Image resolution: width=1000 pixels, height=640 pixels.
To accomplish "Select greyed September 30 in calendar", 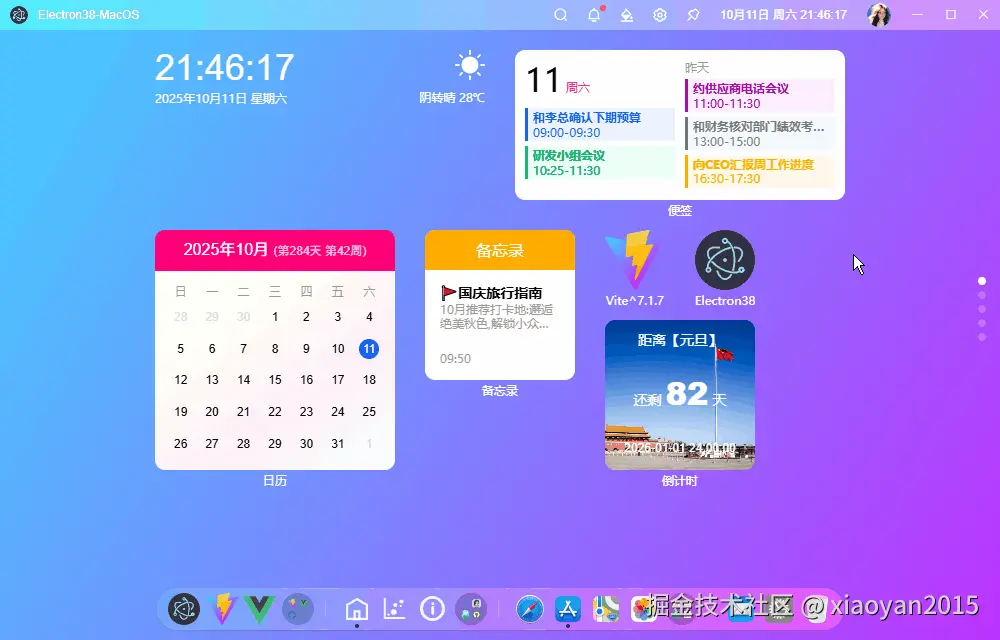I will [x=244, y=317].
